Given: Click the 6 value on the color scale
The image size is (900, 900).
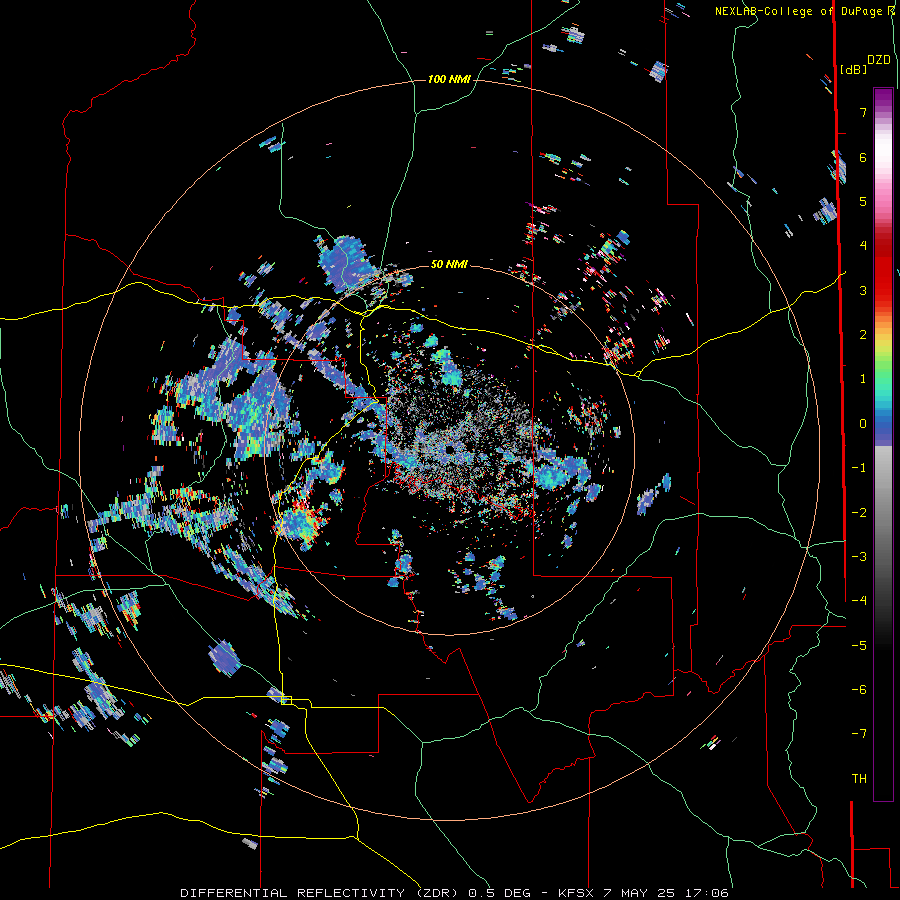Looking at the screenshot, I should pyautogui.click(x=863, y=157).
